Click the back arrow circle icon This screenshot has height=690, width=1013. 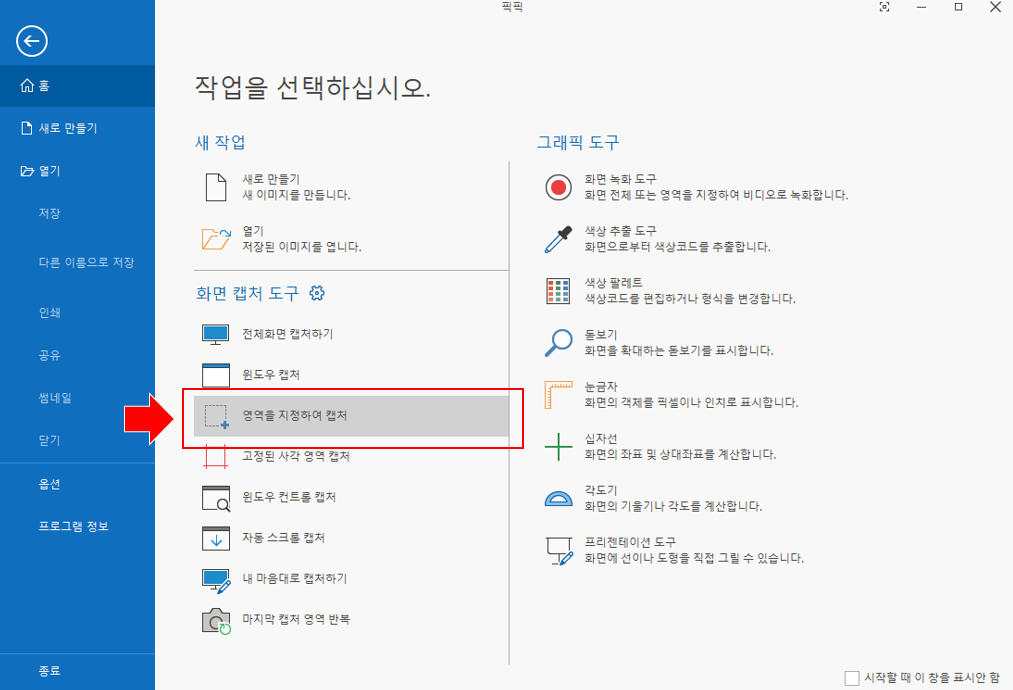point(32,41)
